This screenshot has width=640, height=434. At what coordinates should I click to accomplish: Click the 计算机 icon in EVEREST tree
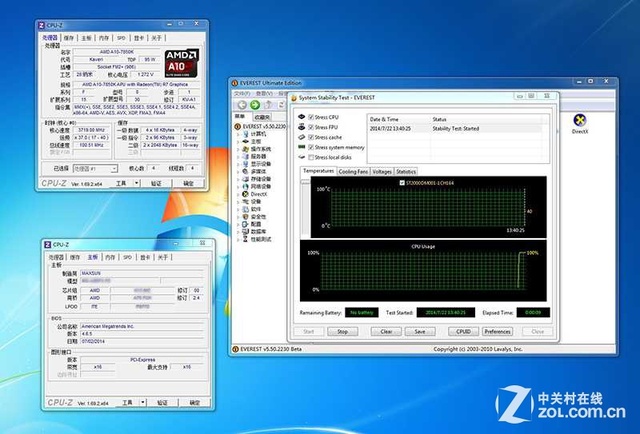pyautogui.click(x=246, y=134)
